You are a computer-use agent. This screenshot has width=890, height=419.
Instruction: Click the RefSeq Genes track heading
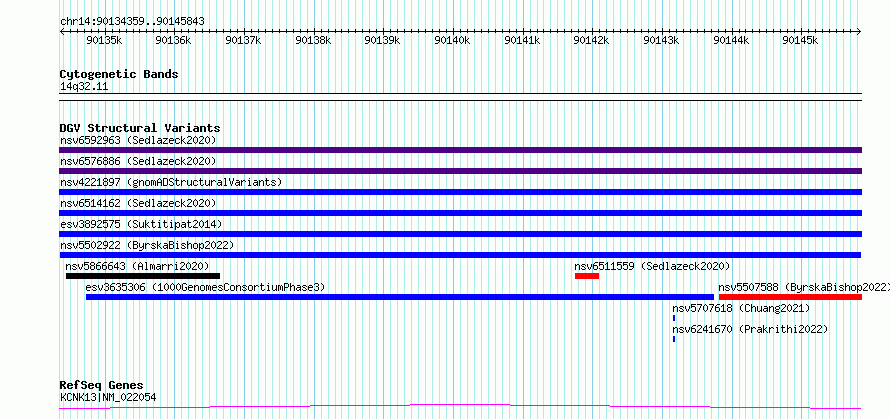click(x=102, y=386)
